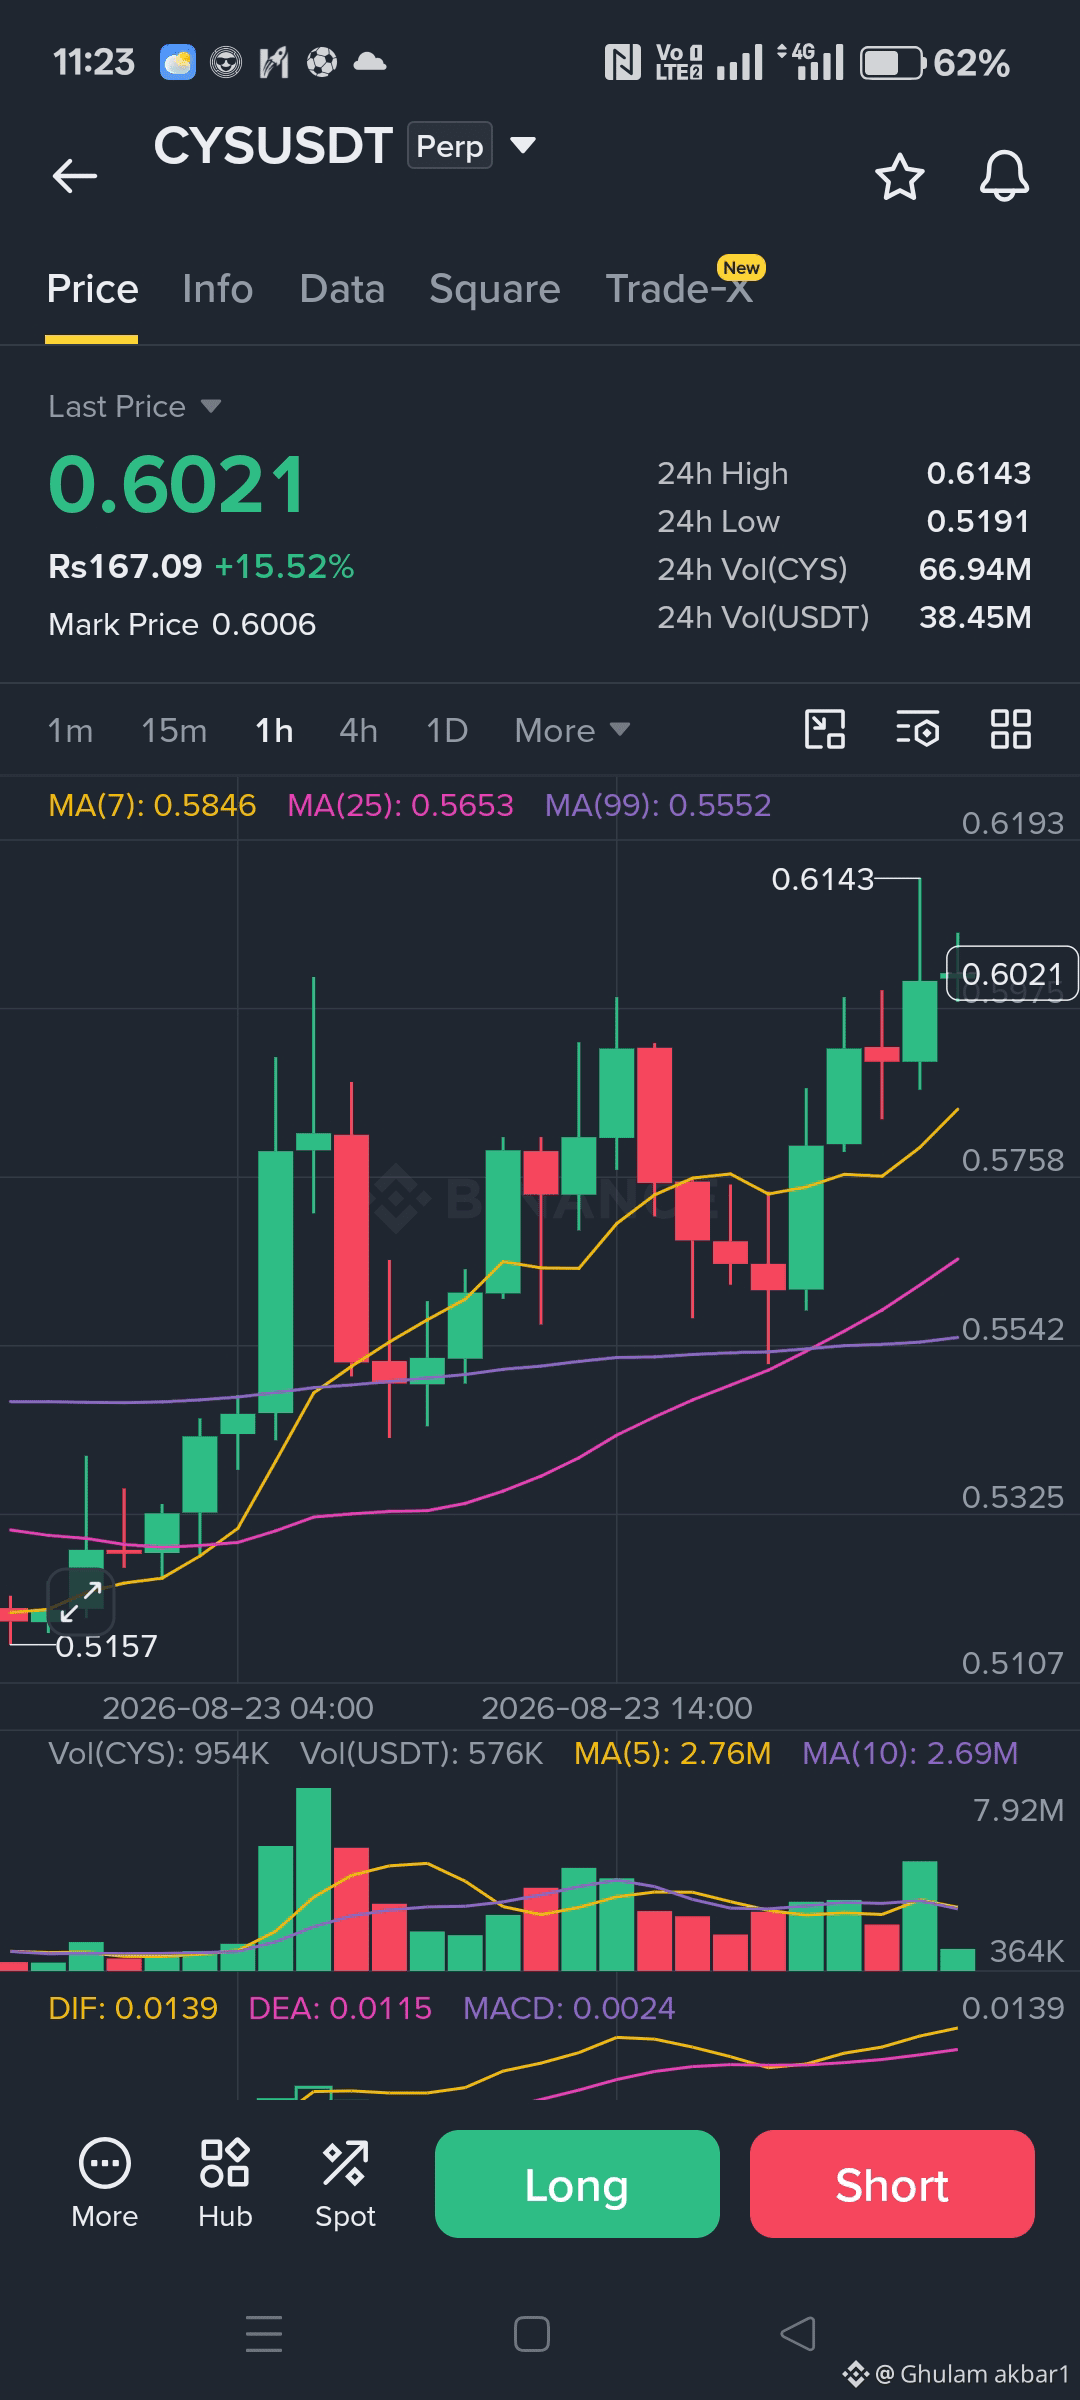
Task: Select the 1D timeframe
Action: (447, 731)
